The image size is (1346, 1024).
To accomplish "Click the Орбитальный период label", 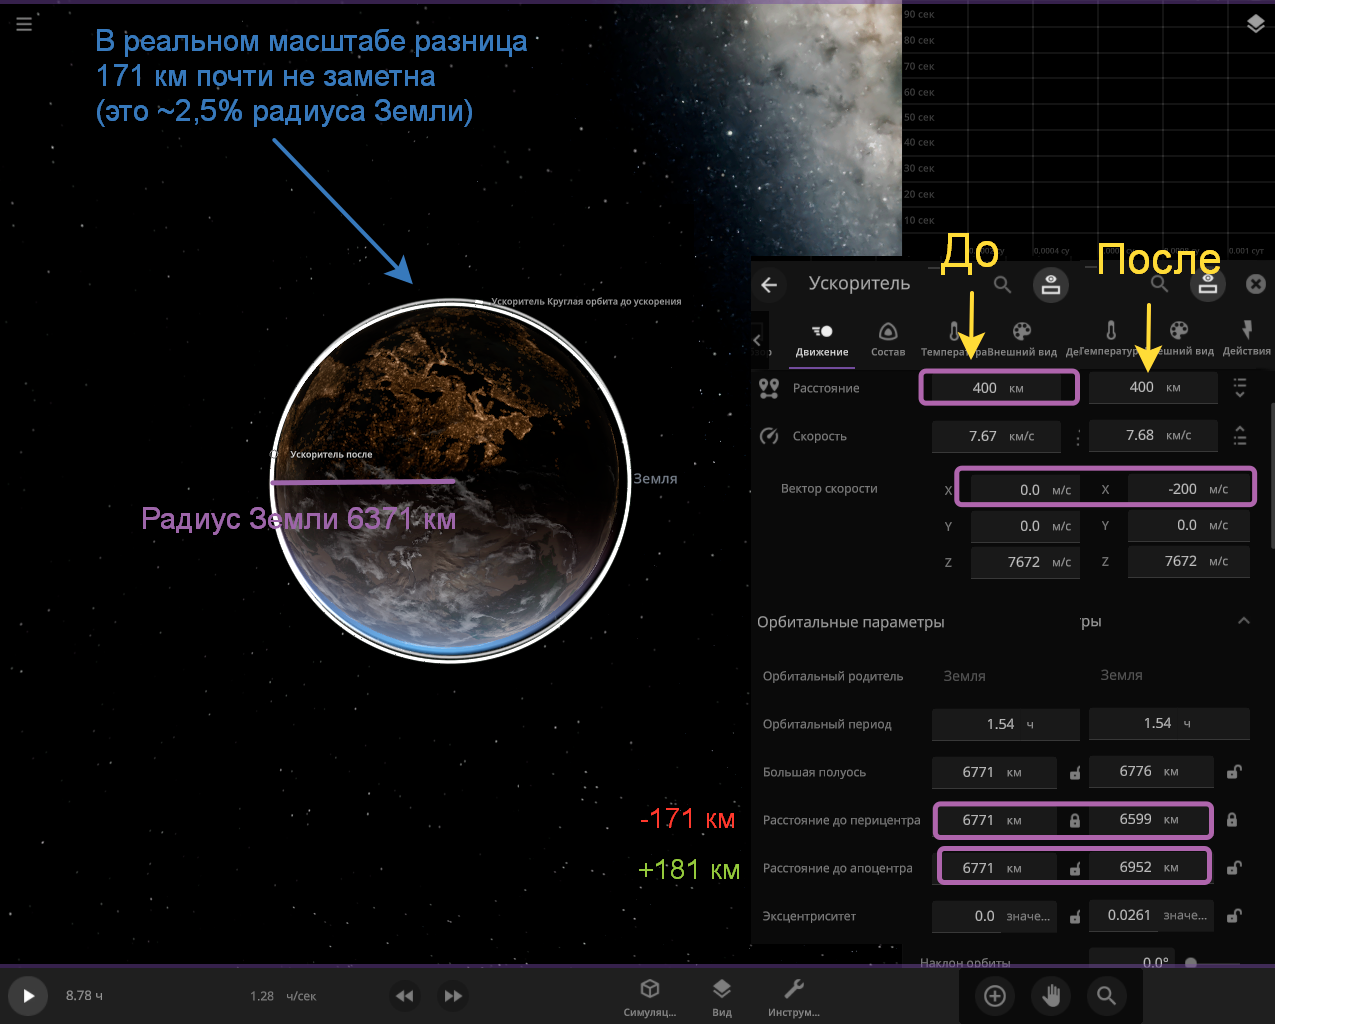I will pyautogui.click(x=827, y=724).
